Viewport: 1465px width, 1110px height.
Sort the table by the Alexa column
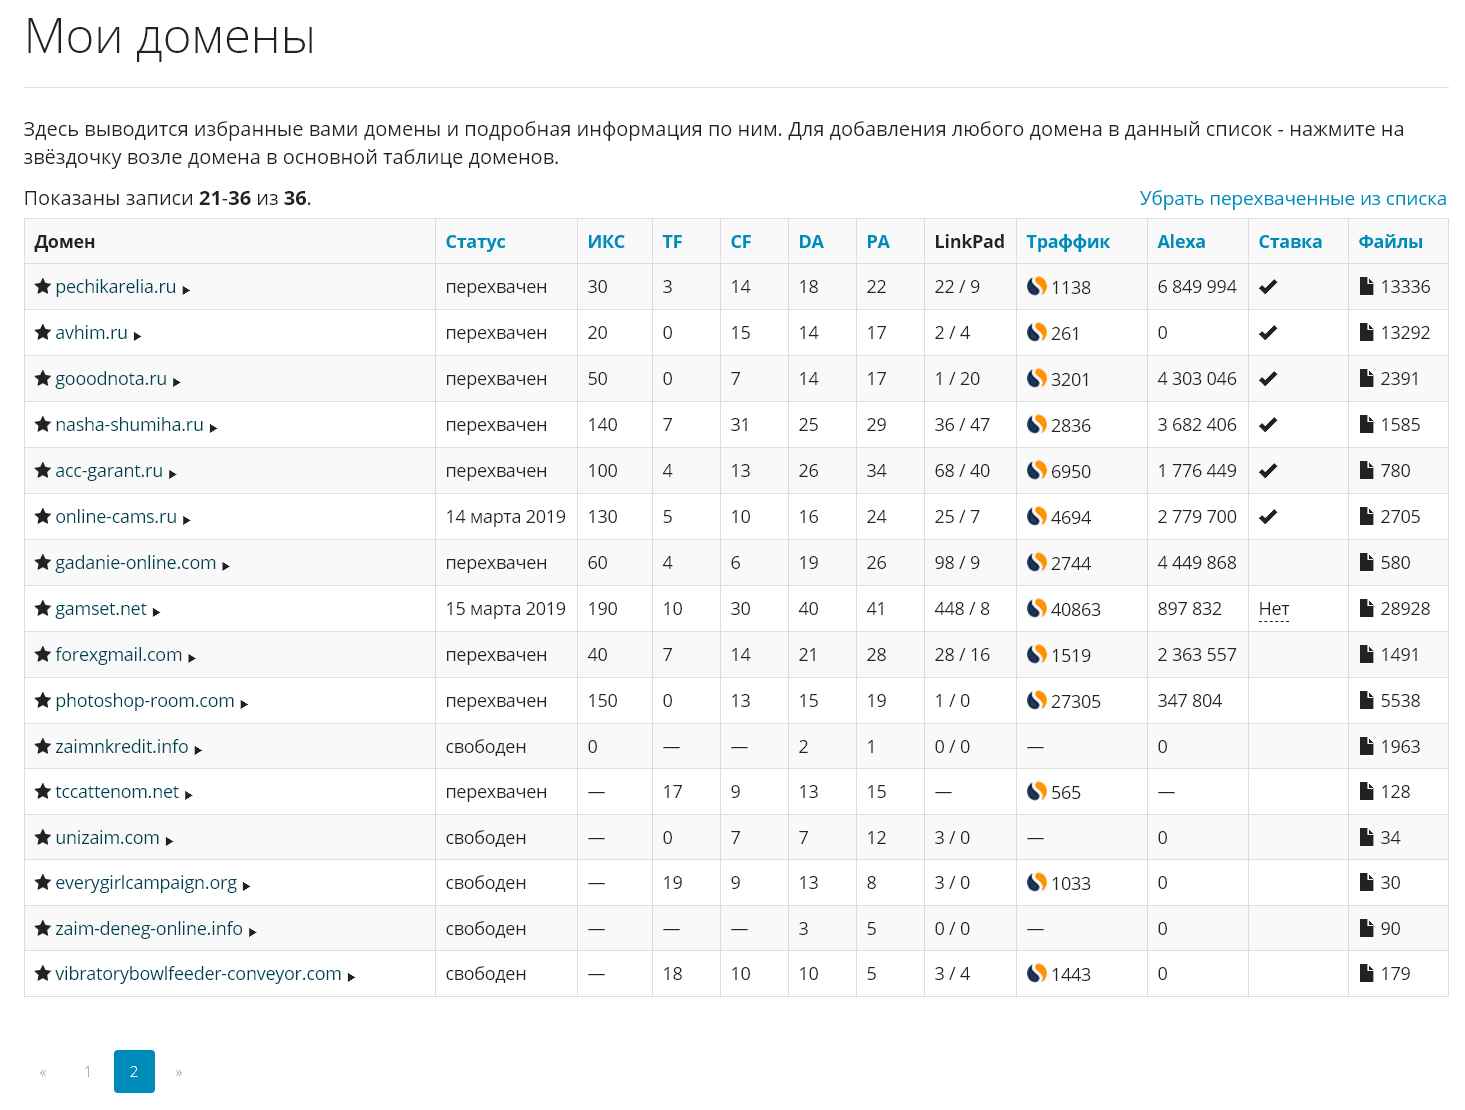(x=1181, y=242)
